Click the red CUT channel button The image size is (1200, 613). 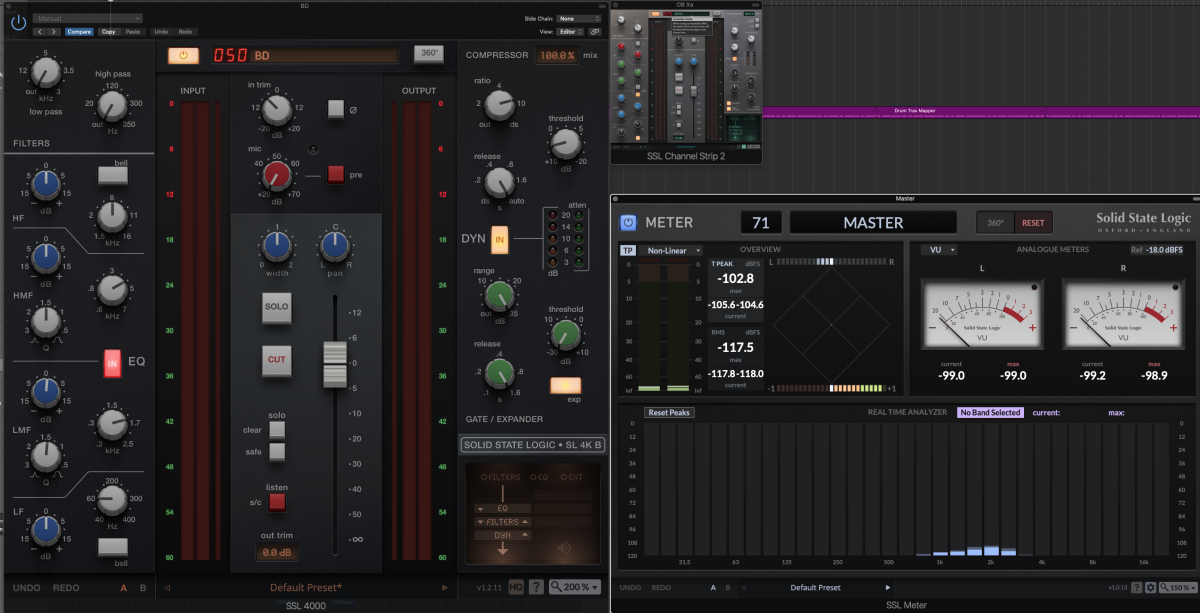click(x=277, y=360)
